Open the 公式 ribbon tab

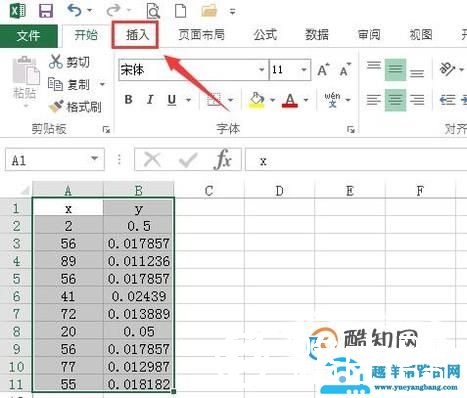(265, 35)
